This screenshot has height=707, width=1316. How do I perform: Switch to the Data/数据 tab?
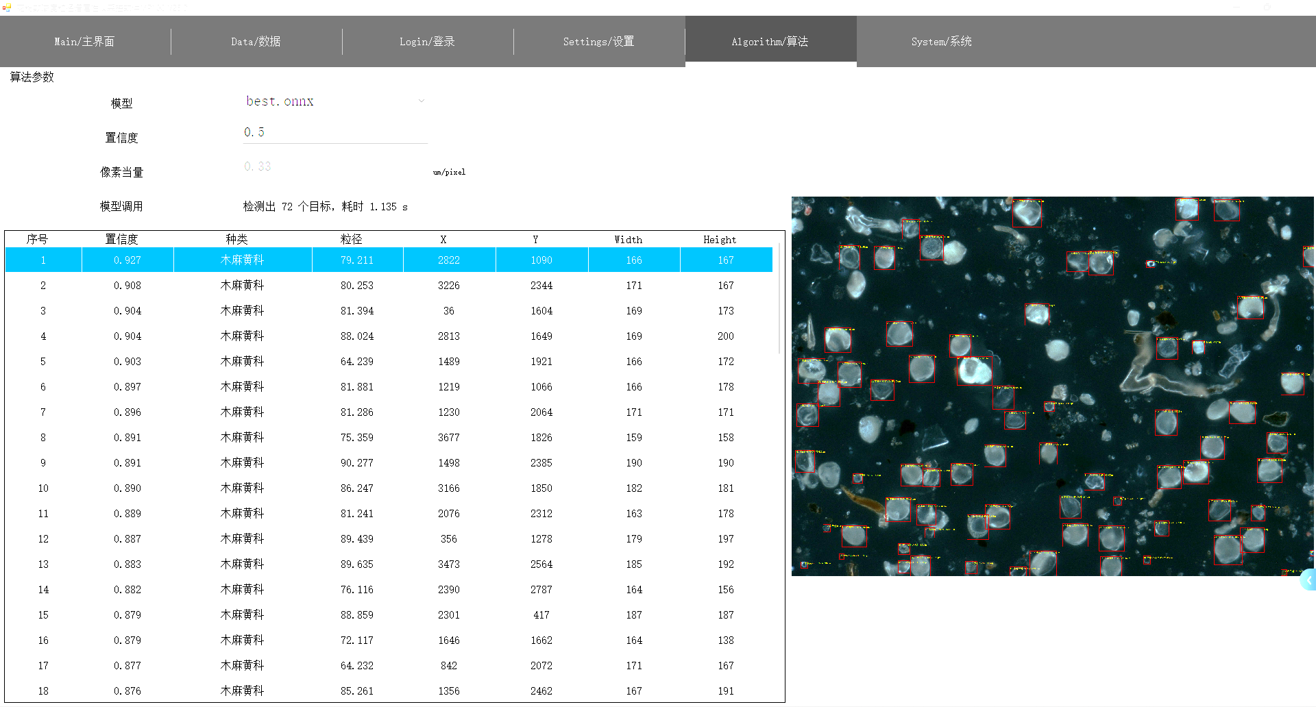[256, 42]
